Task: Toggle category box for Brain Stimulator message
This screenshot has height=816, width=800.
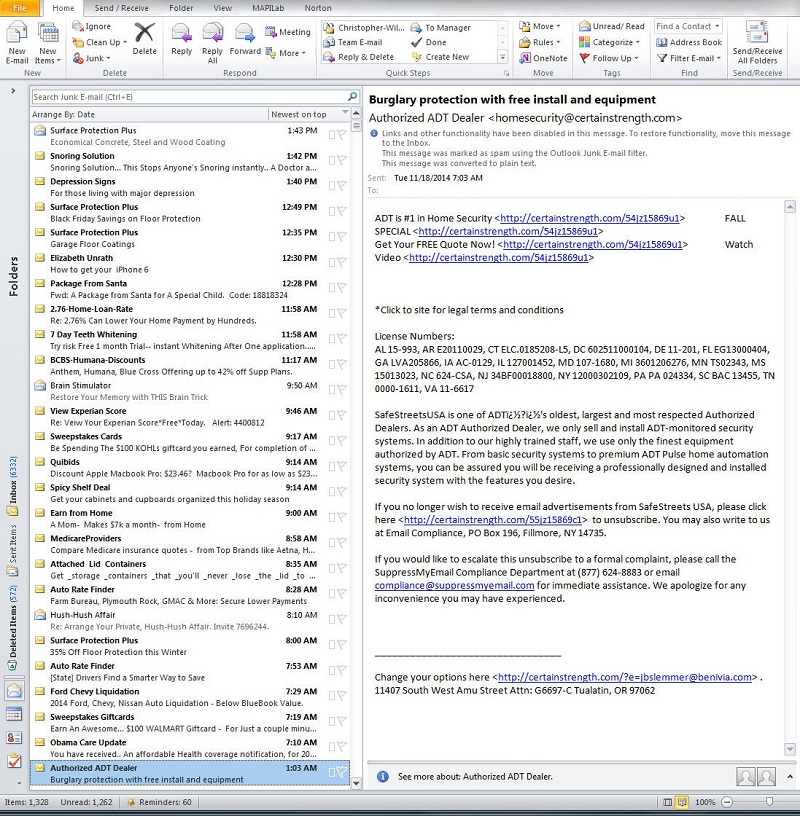Action: (x=332, y=390)
